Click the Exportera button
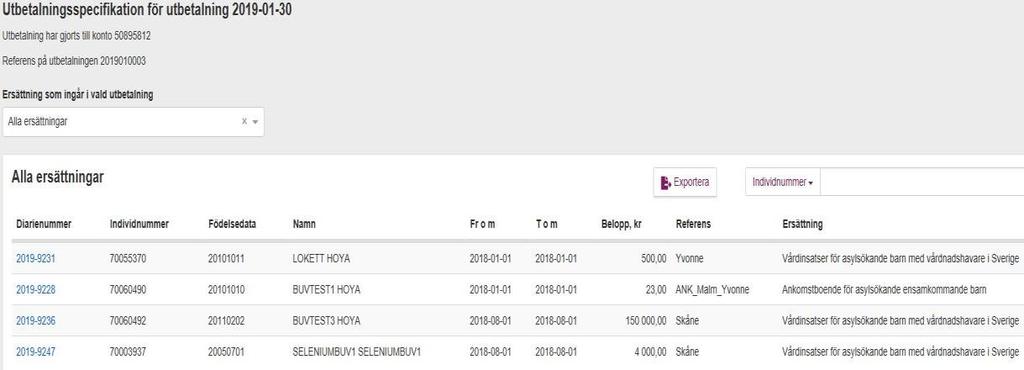The width and height of the screenshot is (1024, 370). (685, 182)
